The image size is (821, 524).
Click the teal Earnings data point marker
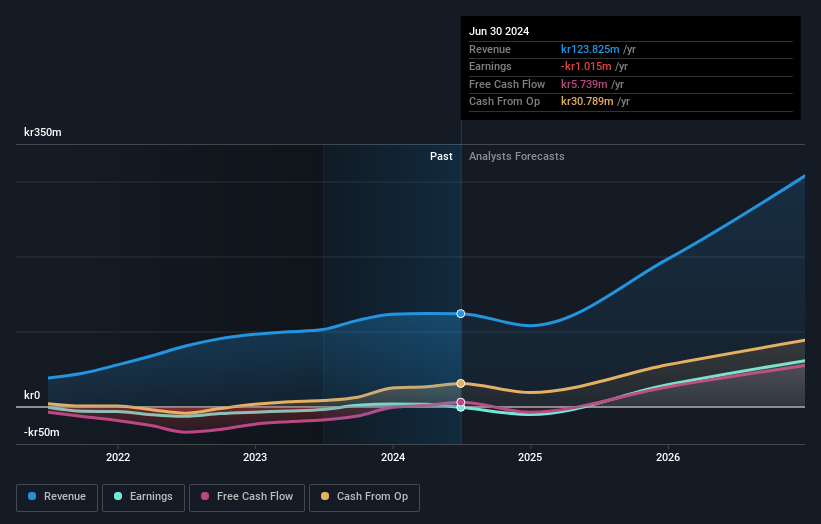coord(461,408)
